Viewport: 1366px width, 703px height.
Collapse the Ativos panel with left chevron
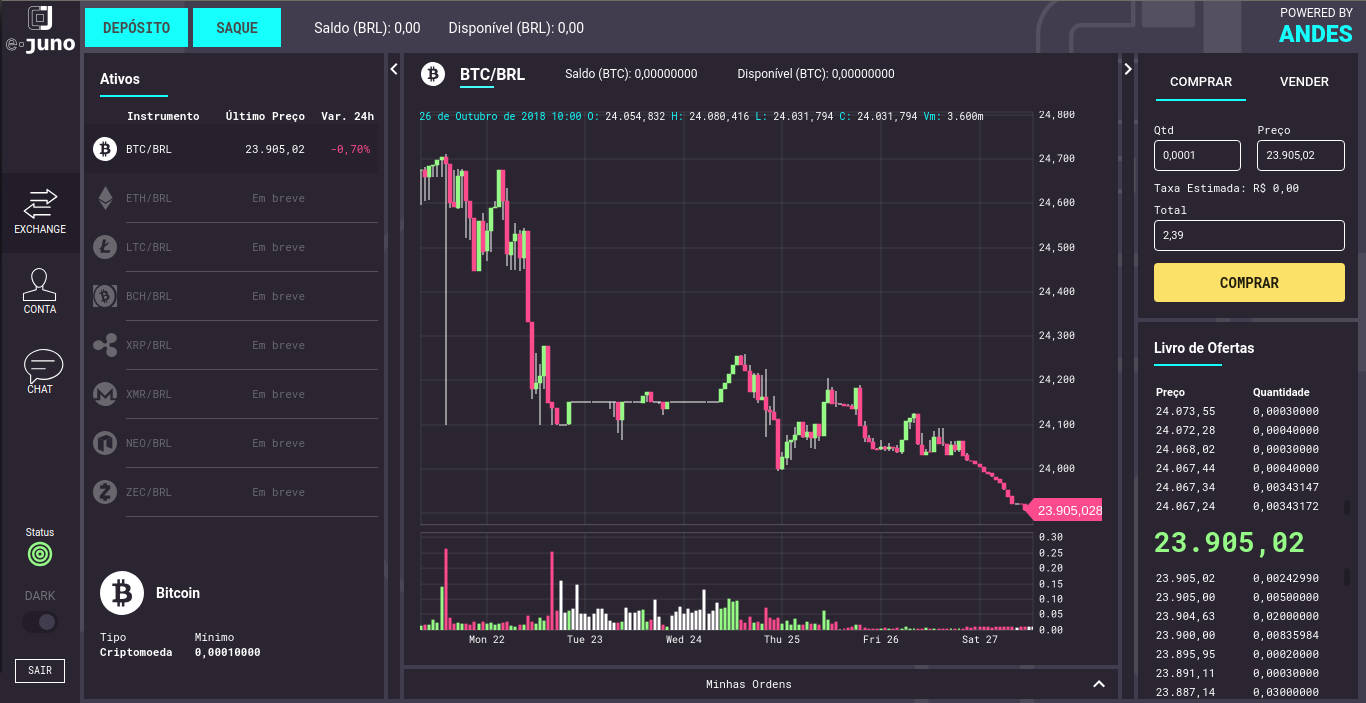tap(394, 69)
